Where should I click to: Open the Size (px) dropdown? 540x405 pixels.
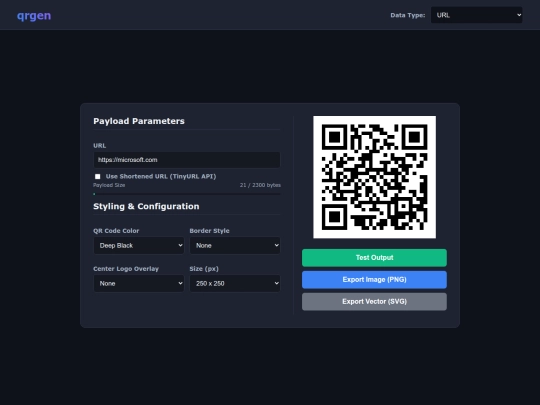pyautogui.click(x=235, y=283)
